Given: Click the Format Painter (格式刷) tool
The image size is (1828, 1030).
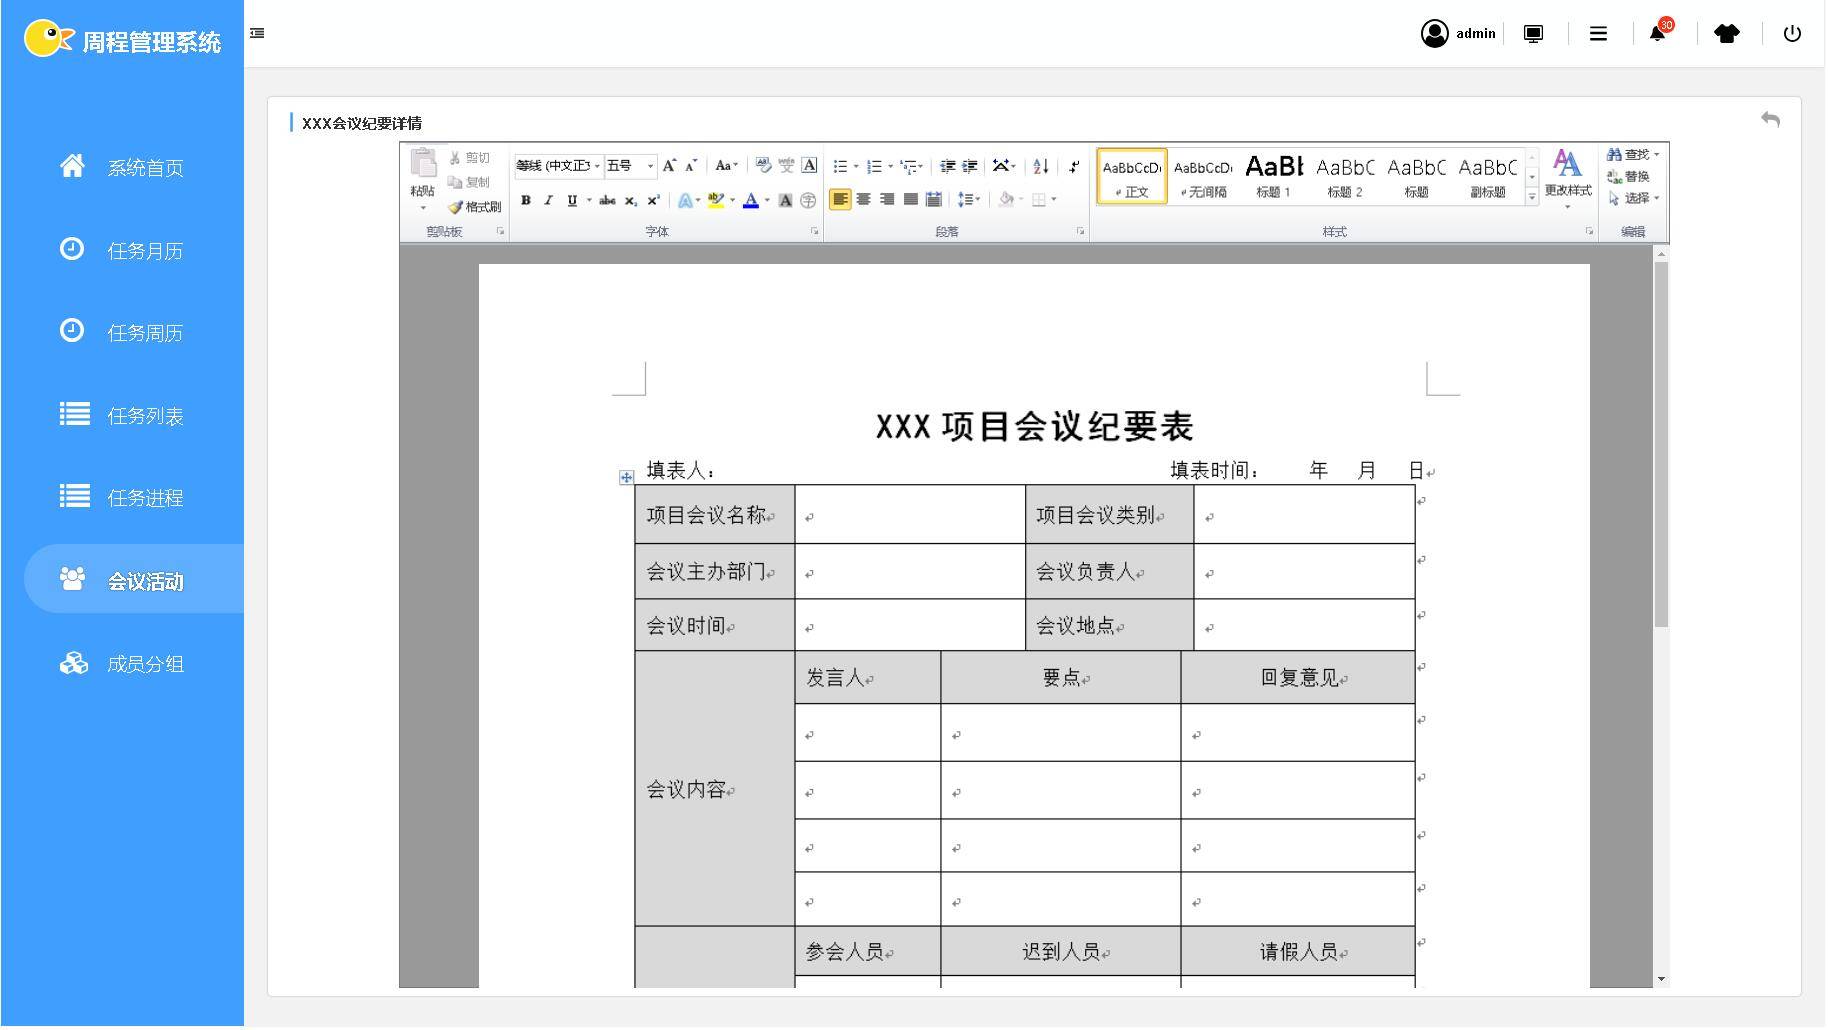Looking at the screenshot, I should pyautogui.click(x=475, y=207).
